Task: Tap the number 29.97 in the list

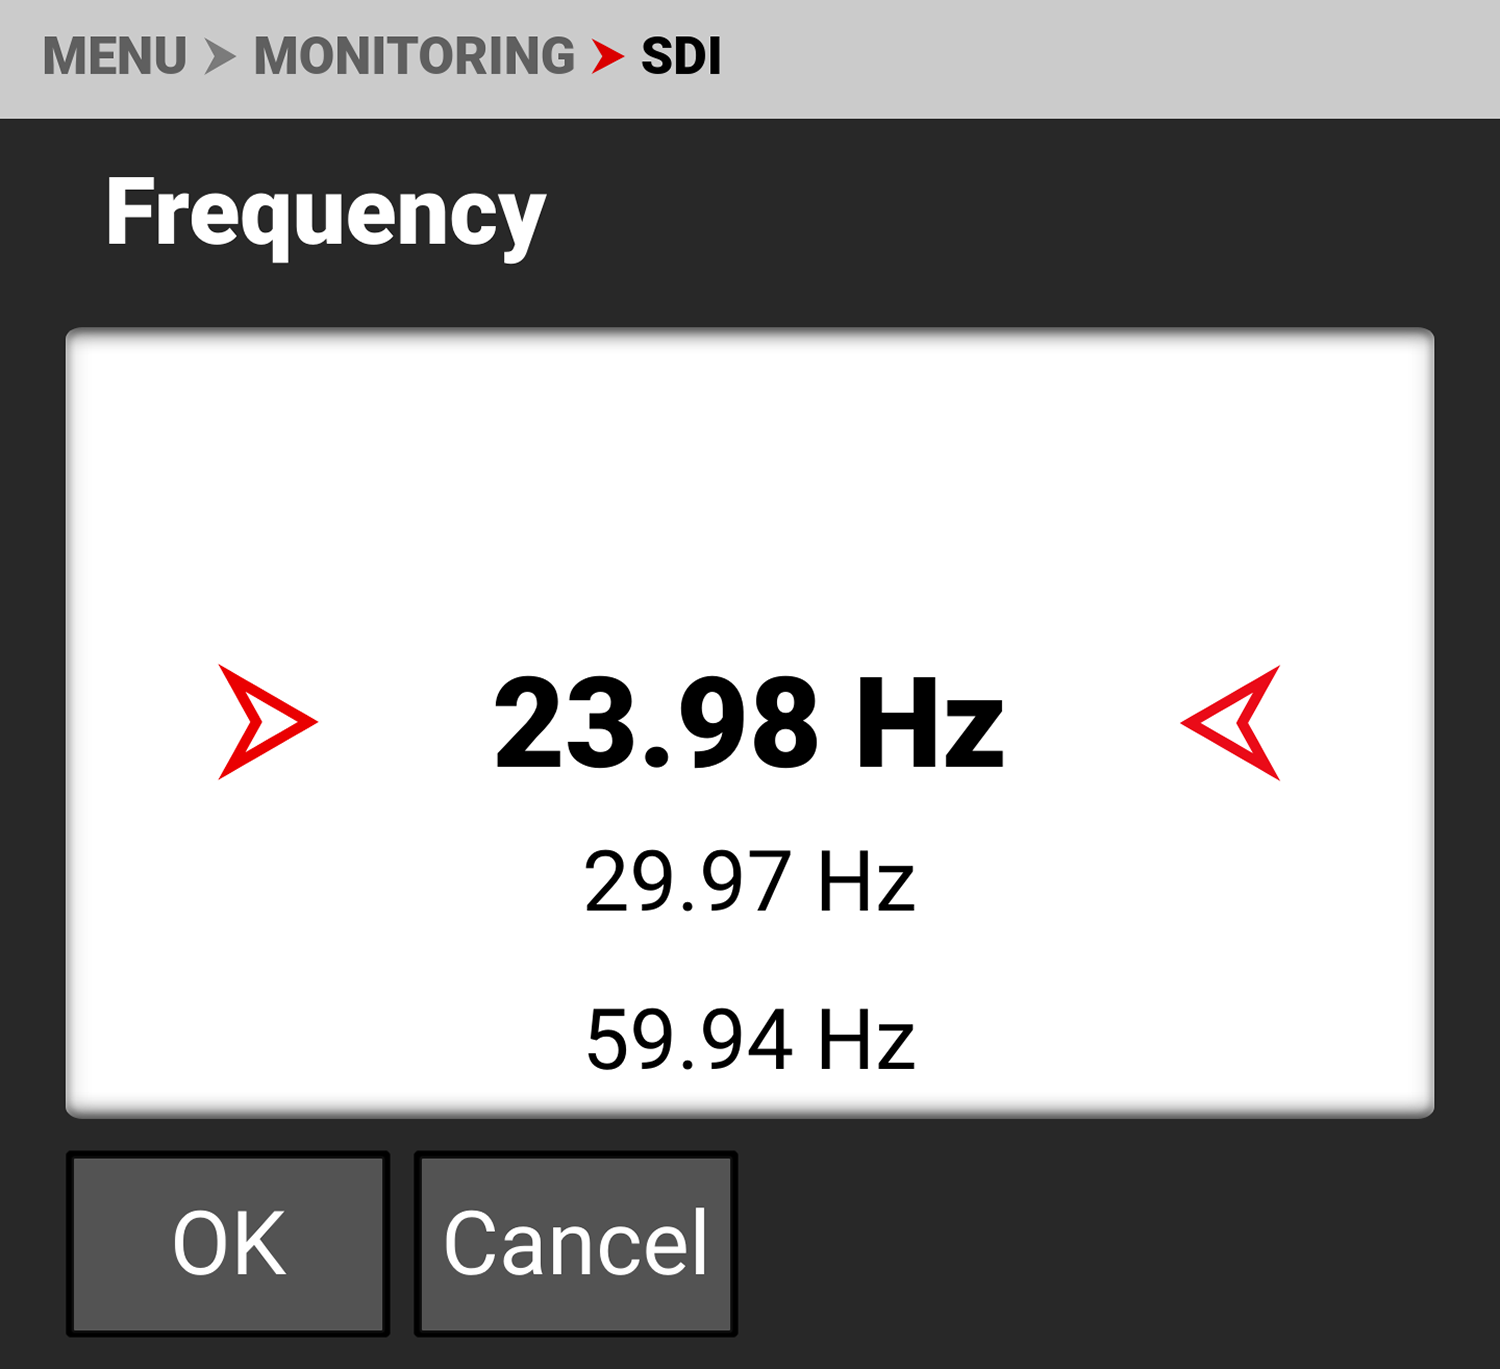Action: [688, 881]
